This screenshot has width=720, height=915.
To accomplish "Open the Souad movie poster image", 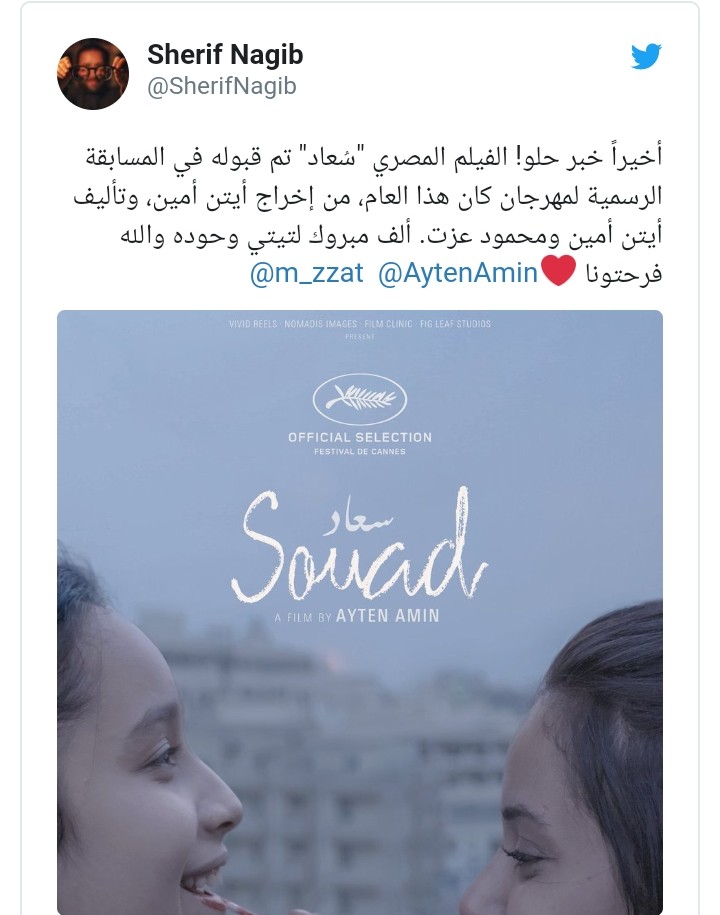I will tap(360, 612).
